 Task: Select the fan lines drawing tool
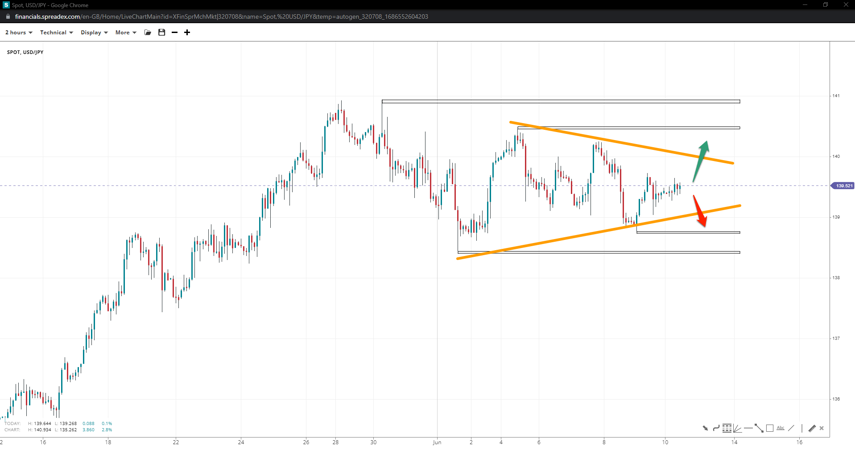737,428
